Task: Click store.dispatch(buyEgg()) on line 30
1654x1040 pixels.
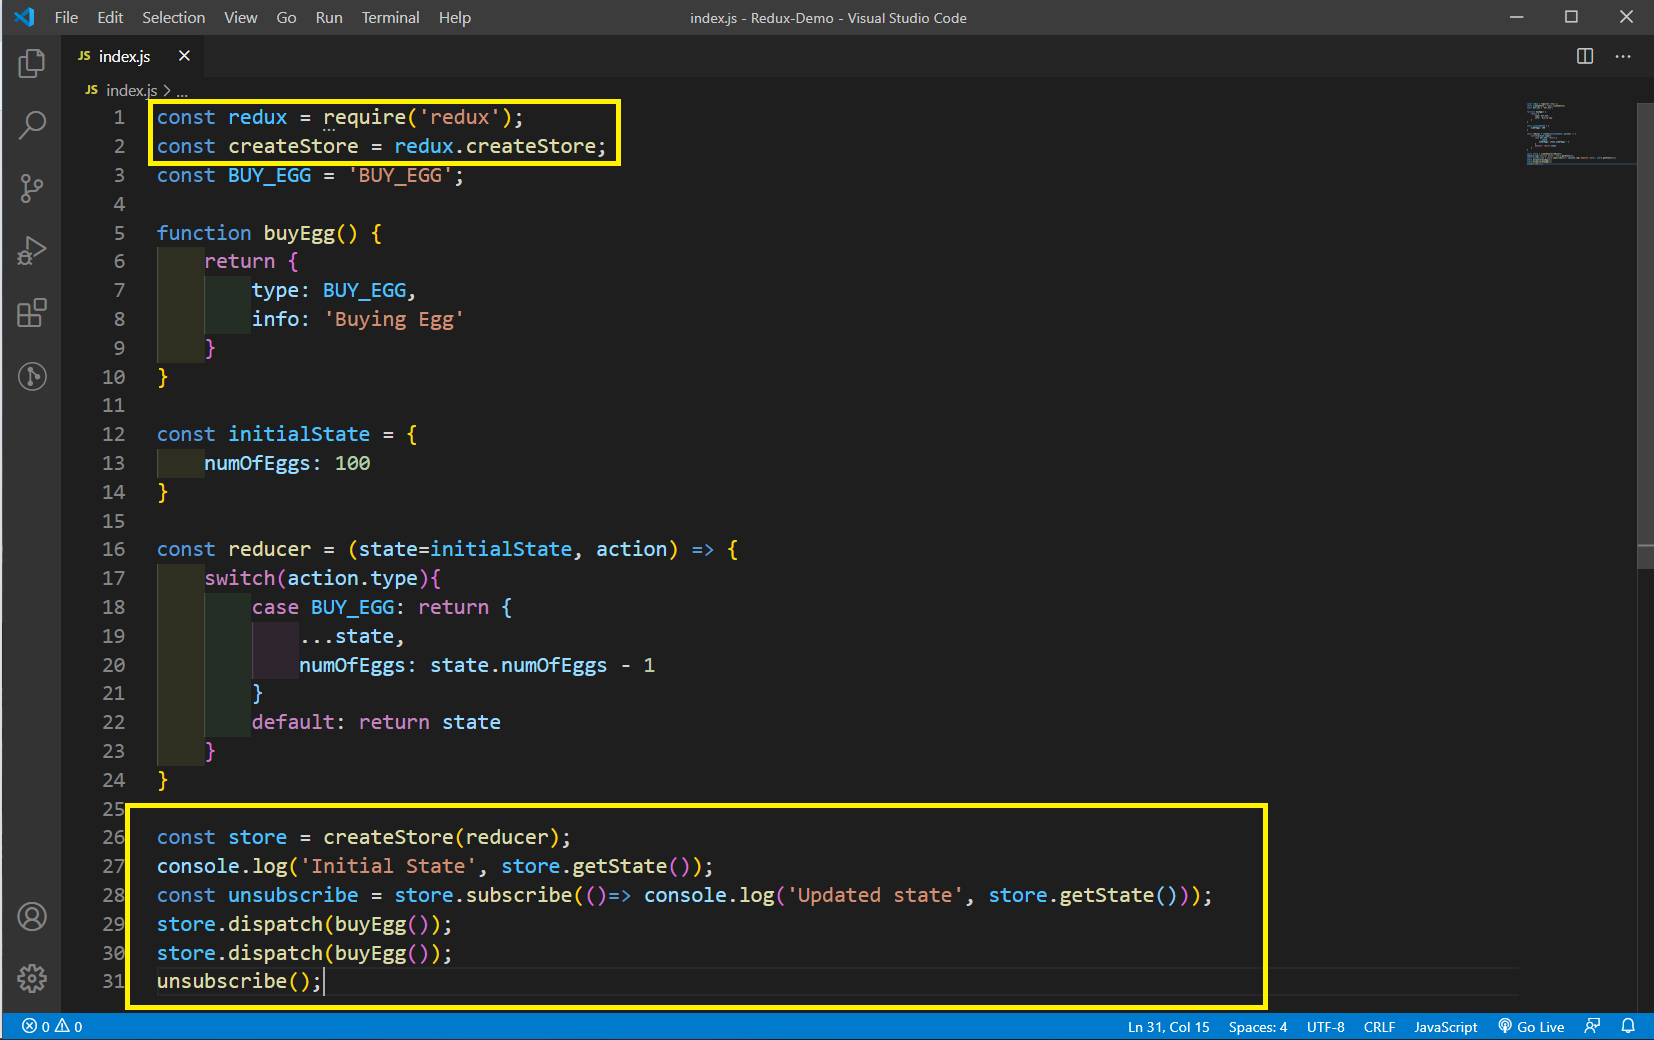Action: [x=299, y=953]
